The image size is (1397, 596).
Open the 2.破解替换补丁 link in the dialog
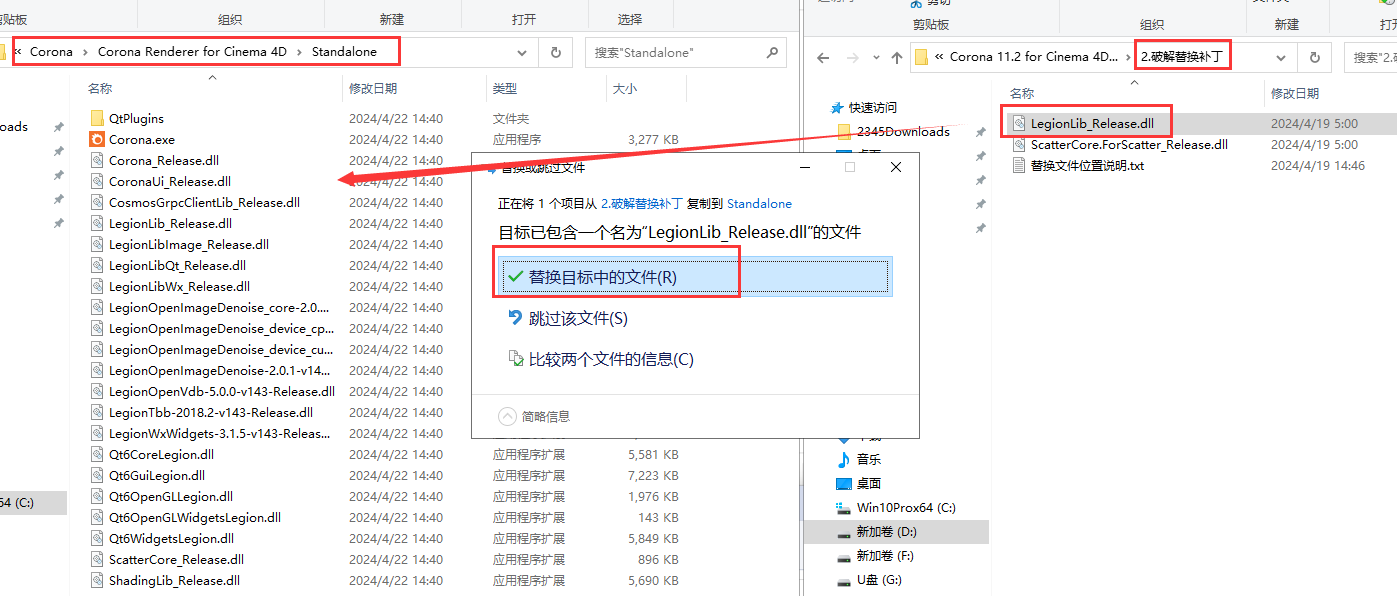point(641,203)
